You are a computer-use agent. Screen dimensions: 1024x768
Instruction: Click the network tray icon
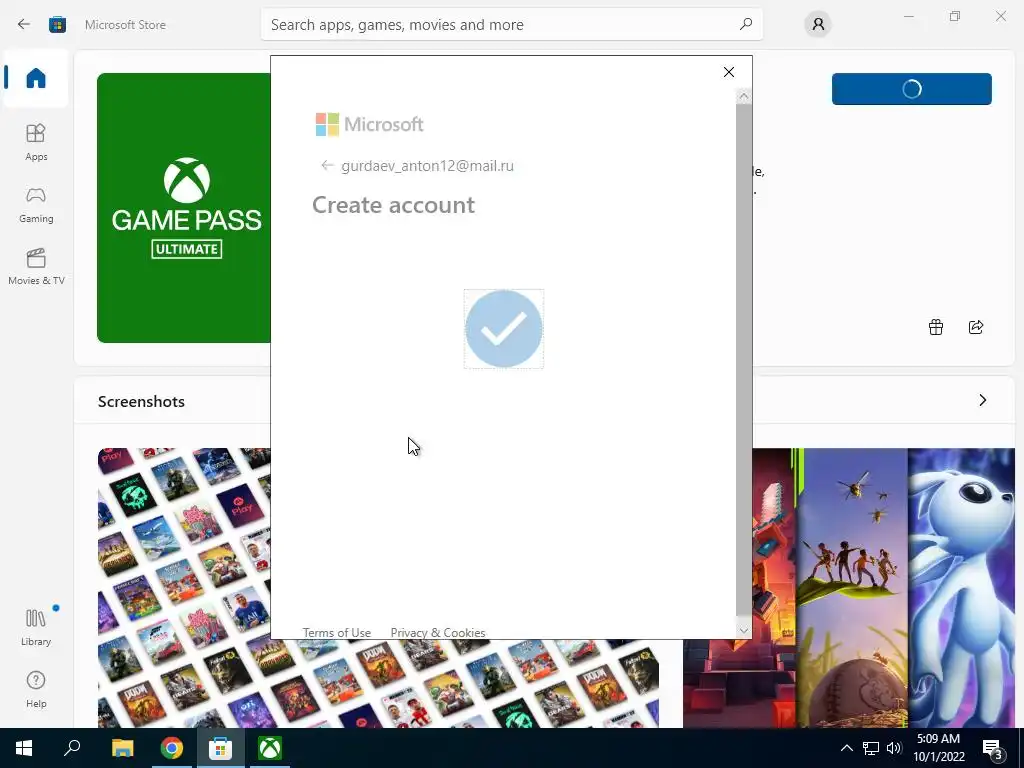click(x=871, y=748)
